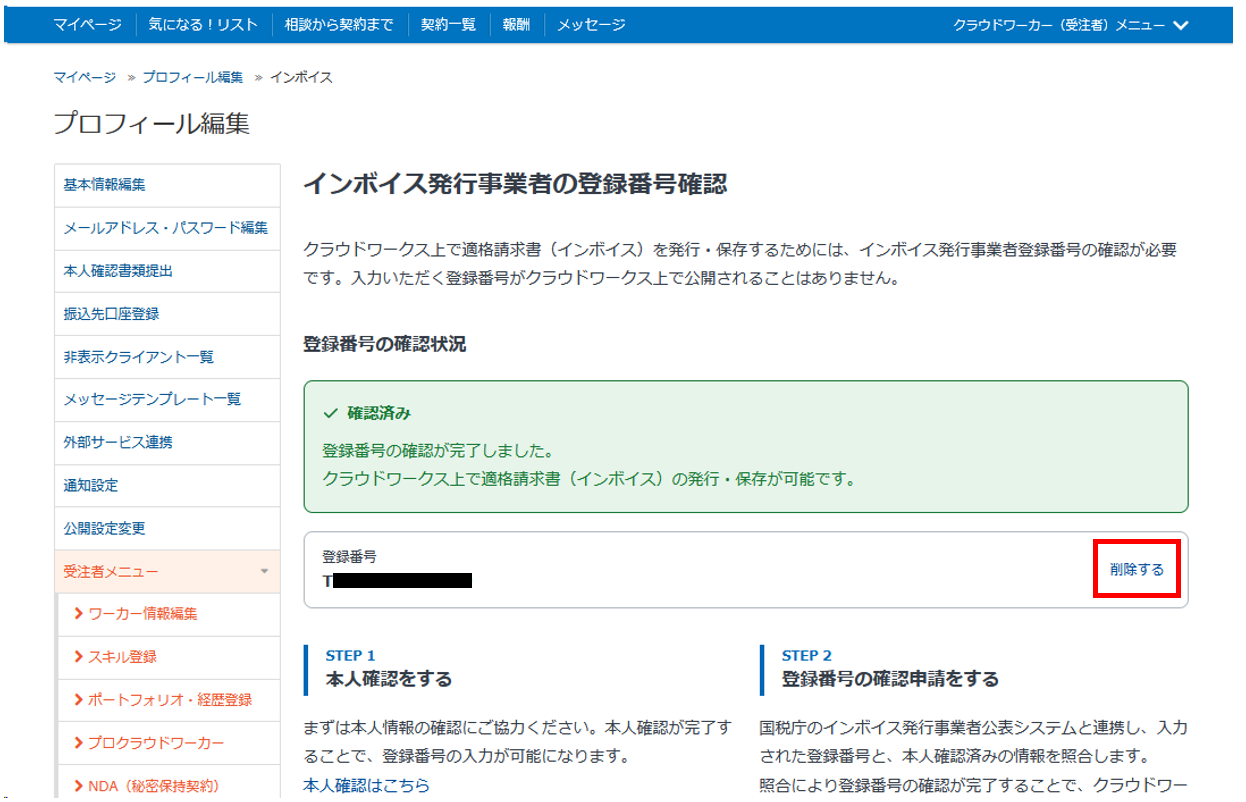The width and height of the screenshot is (1246, 802).
Task: Open 公開設定変更 sidebar item
Action: (x=169, y=528)
